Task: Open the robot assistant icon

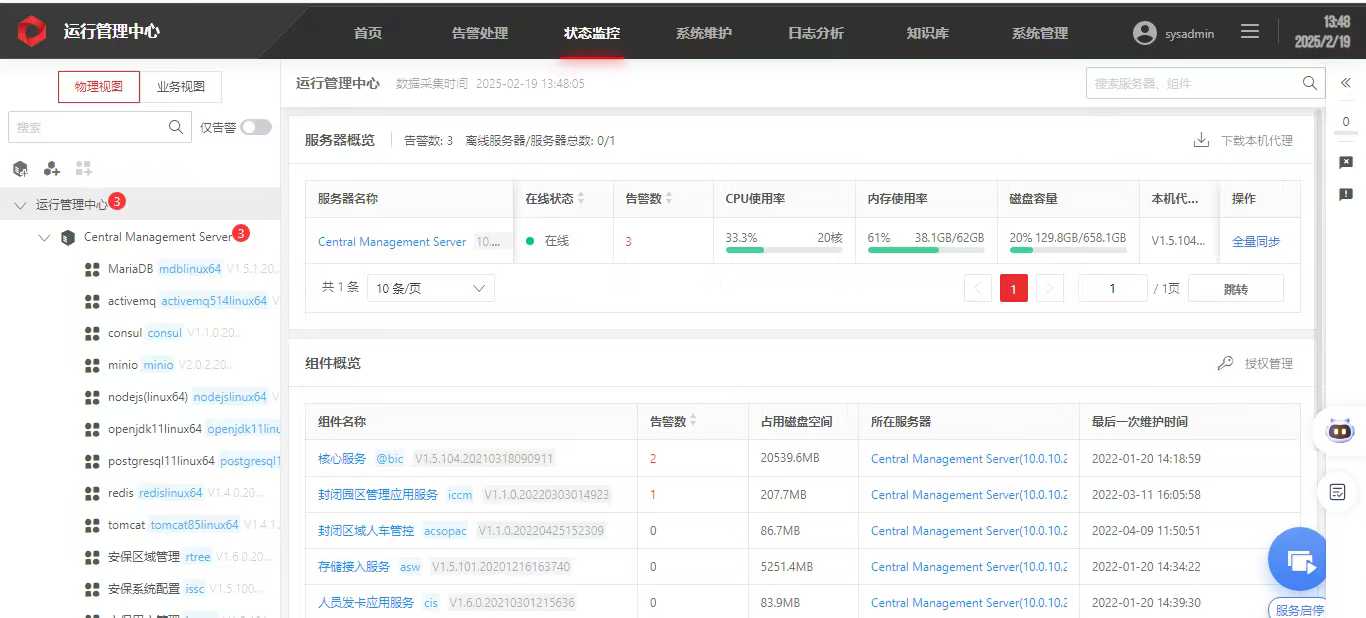Action: pyautogui.click(x=1340, y=431)
